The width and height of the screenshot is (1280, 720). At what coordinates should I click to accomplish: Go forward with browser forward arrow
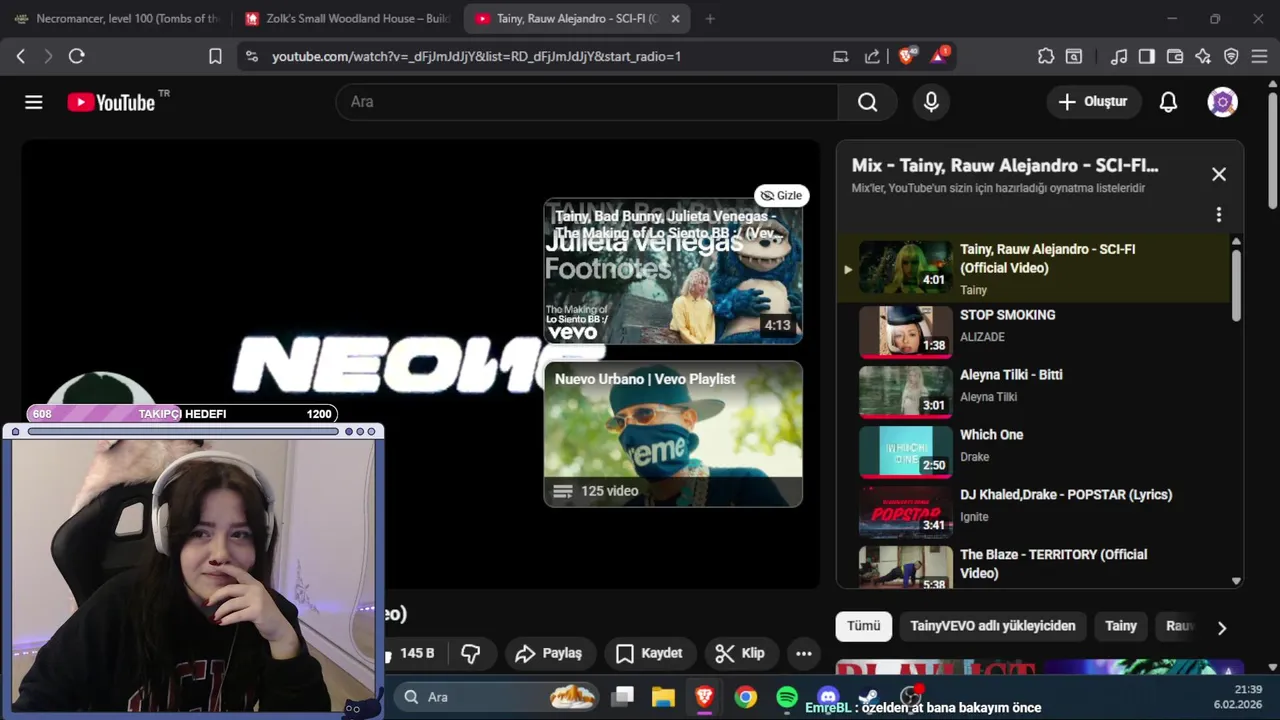(48, 56)
